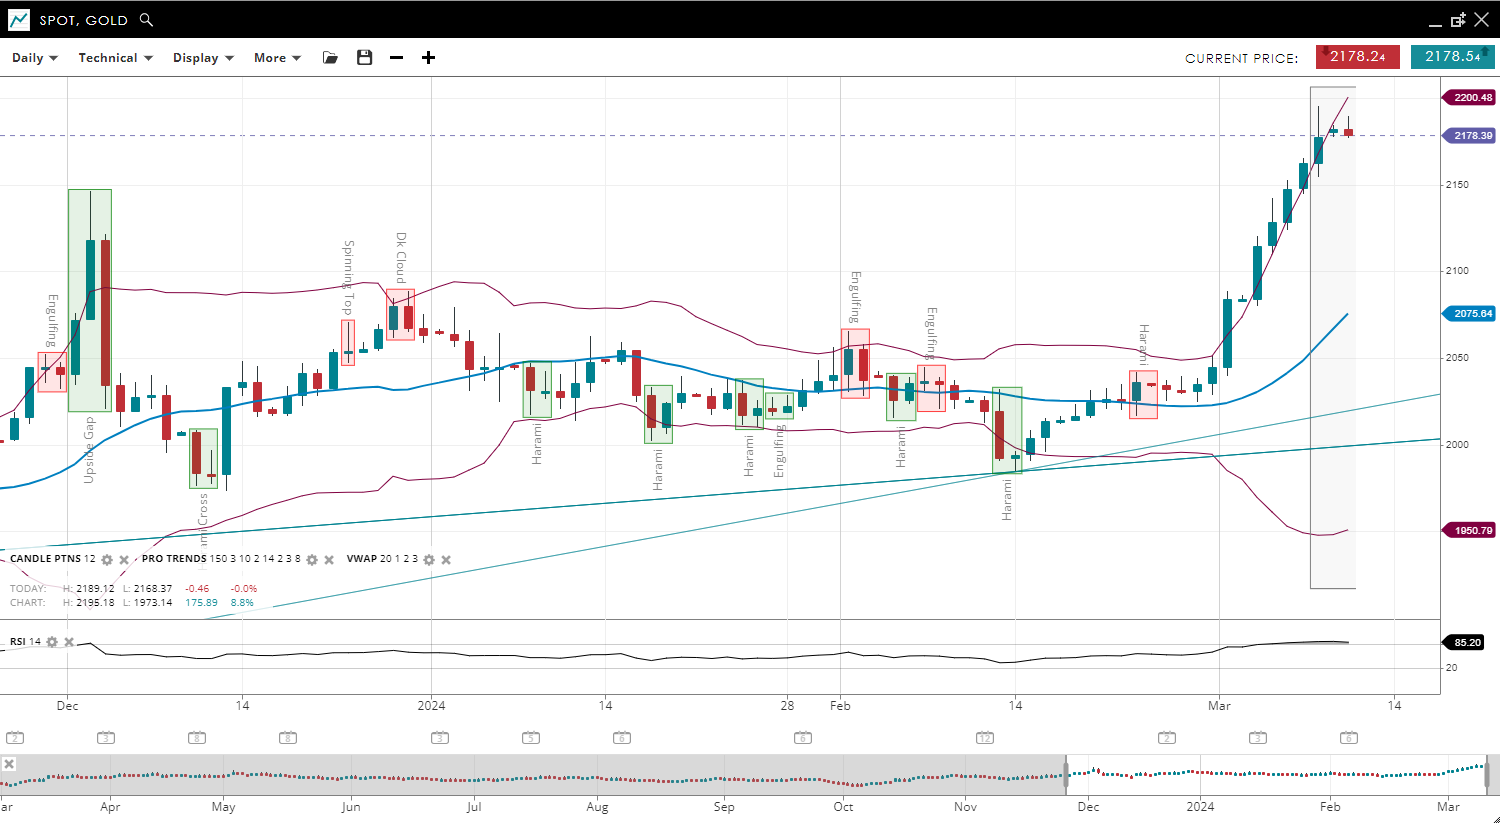Remove the VWAP indicator from chart
This screenshot has width=1500, height=823.
(446, 560)
